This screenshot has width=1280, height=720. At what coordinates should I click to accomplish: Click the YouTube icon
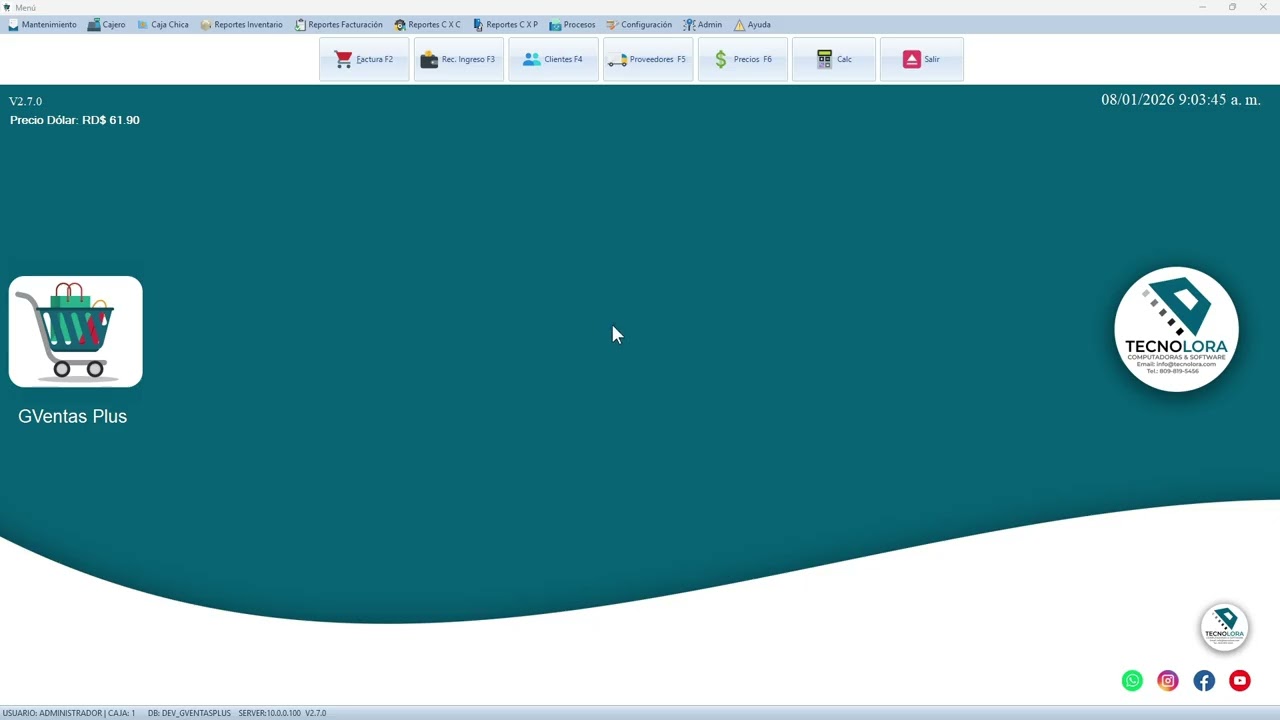click(1240, 681)
